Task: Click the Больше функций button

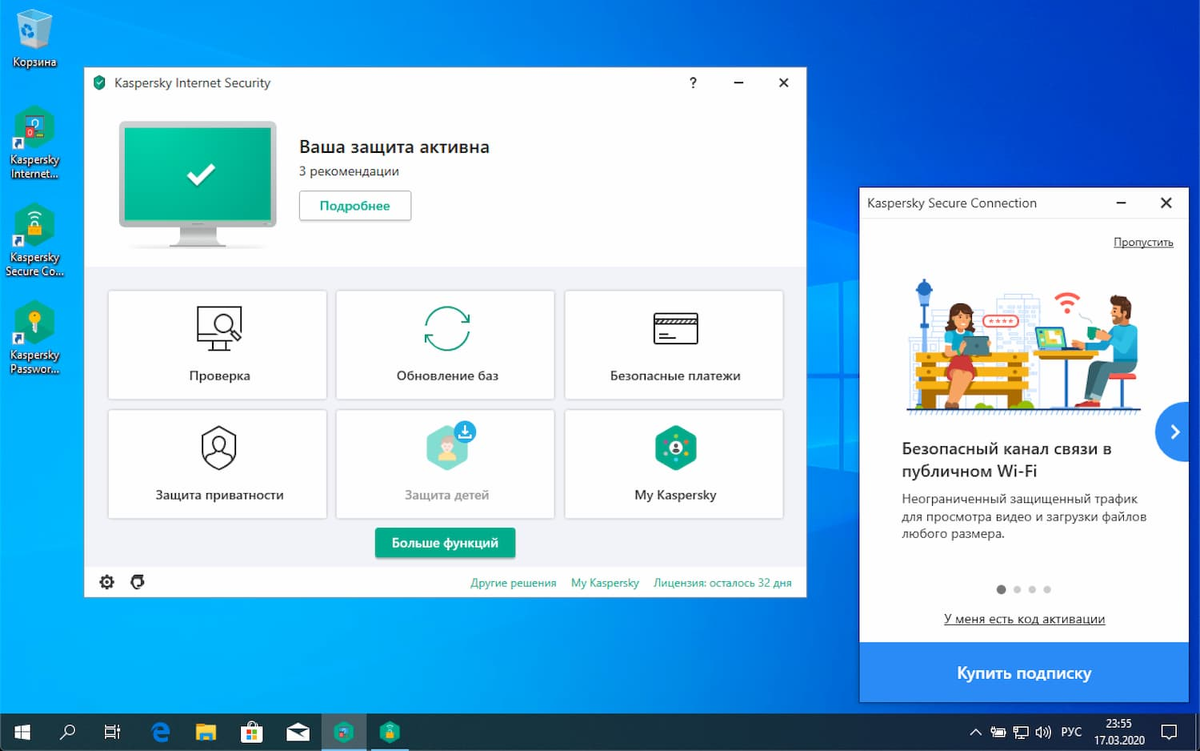Action: [x=445, y=543]
